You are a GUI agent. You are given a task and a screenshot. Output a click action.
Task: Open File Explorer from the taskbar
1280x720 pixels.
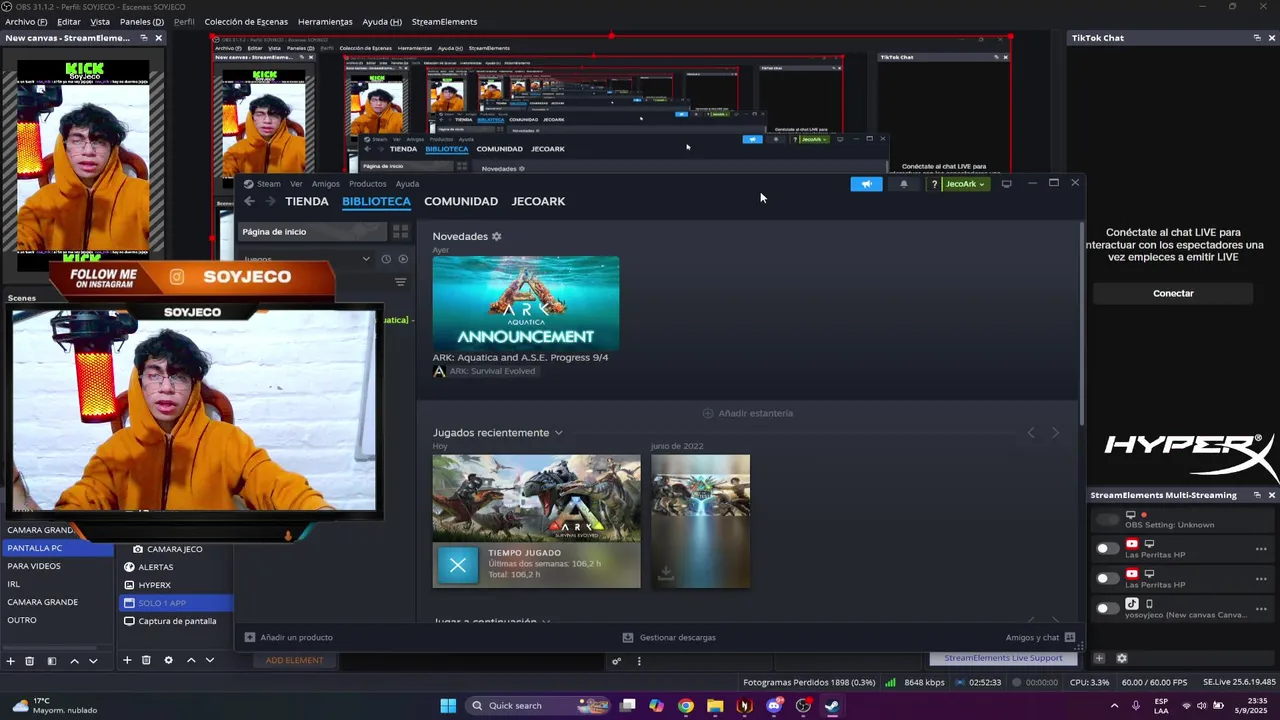(715, 706)
